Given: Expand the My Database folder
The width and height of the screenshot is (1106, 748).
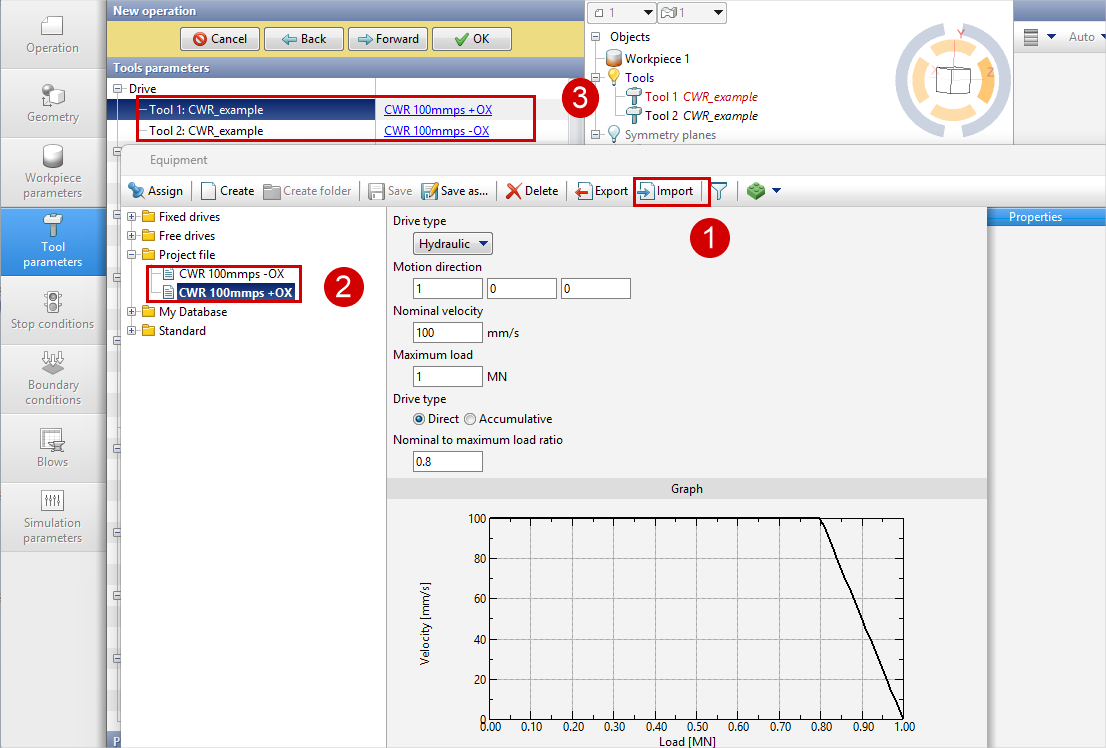Looking at the screenshot, I should pos(133,312).
